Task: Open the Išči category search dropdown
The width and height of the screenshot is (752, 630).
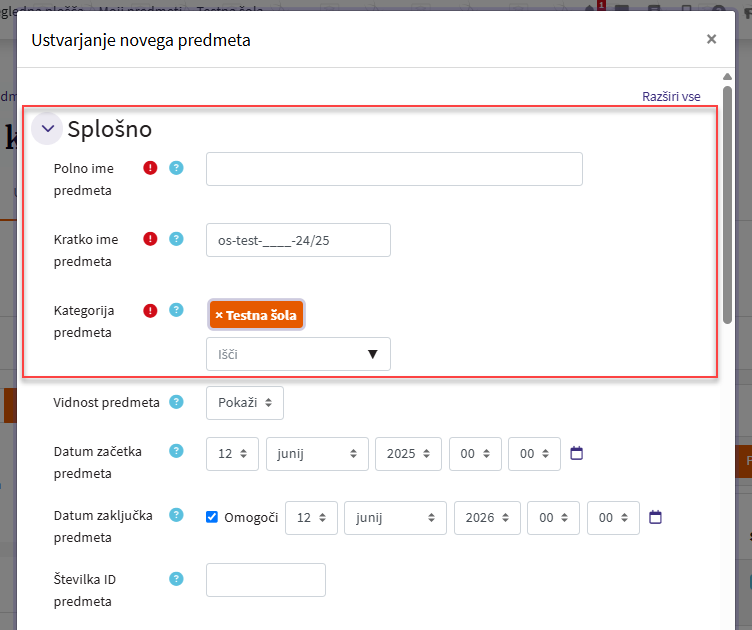Action: [298, 354]
